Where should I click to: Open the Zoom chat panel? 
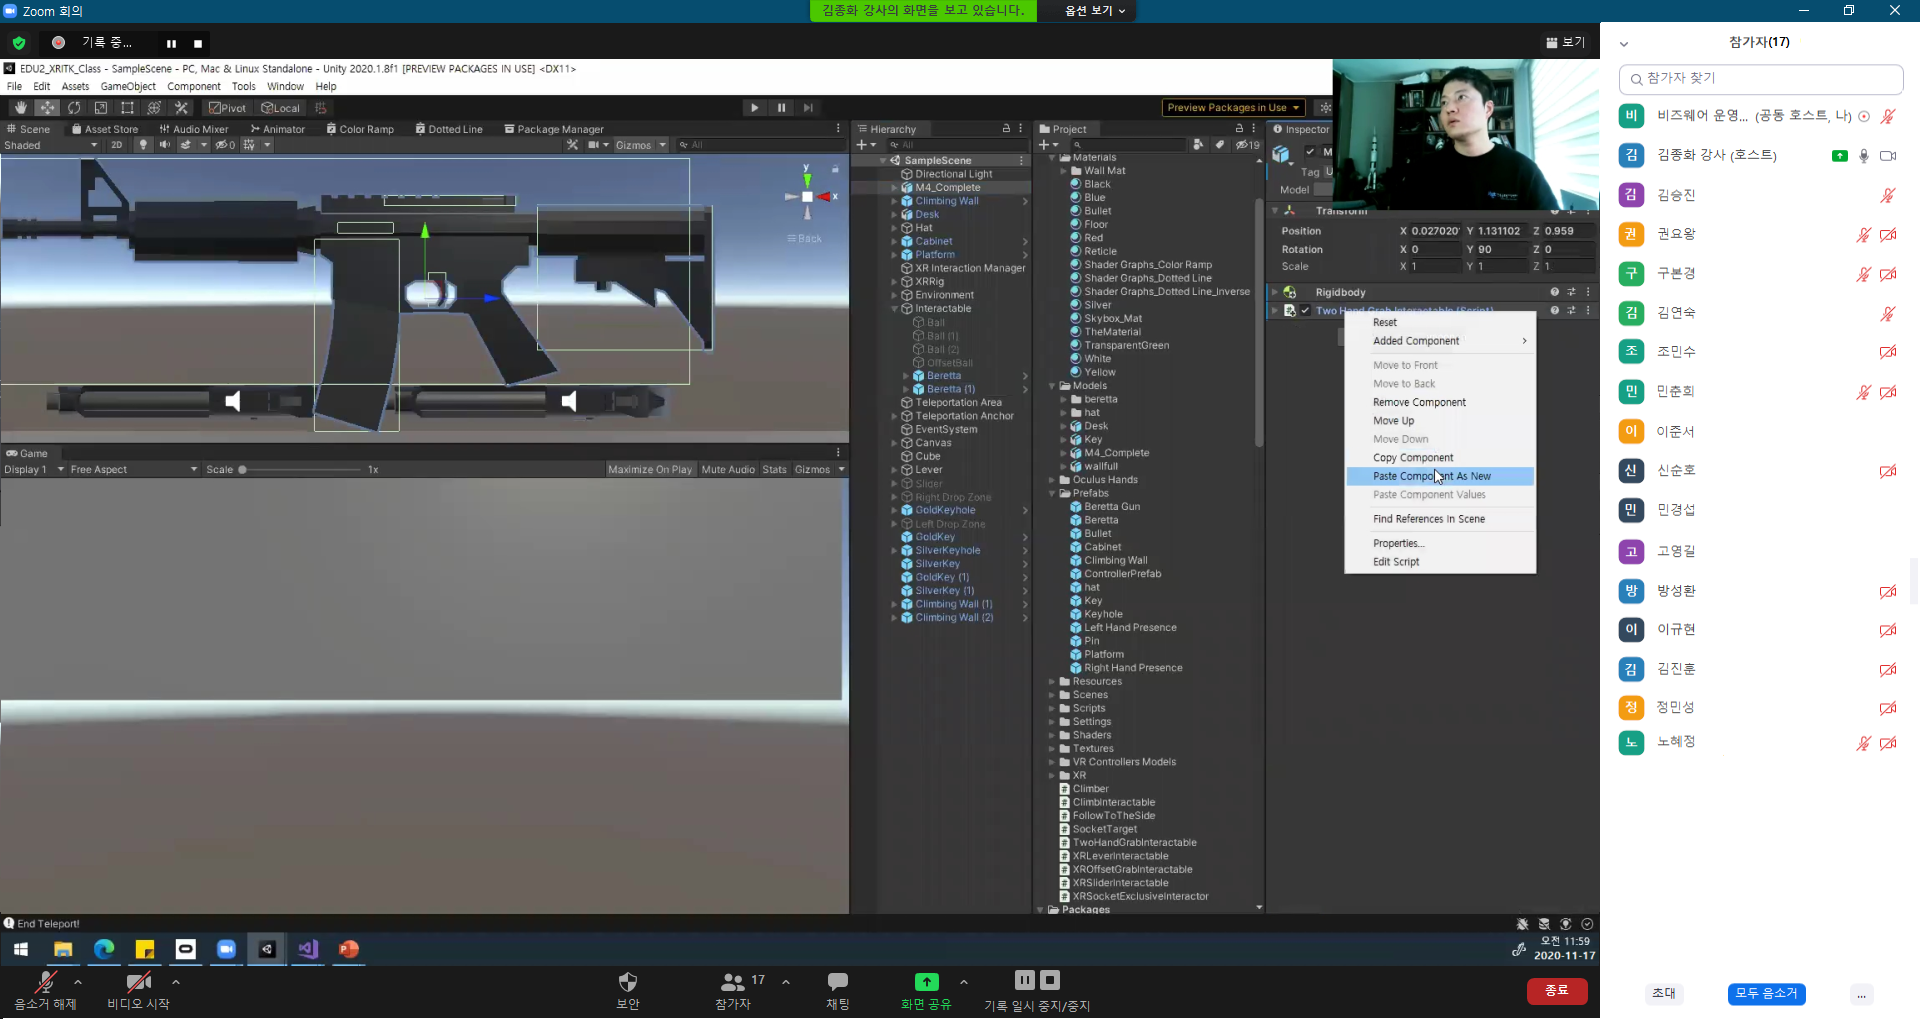pyautogui.click(x=838, y=990)
